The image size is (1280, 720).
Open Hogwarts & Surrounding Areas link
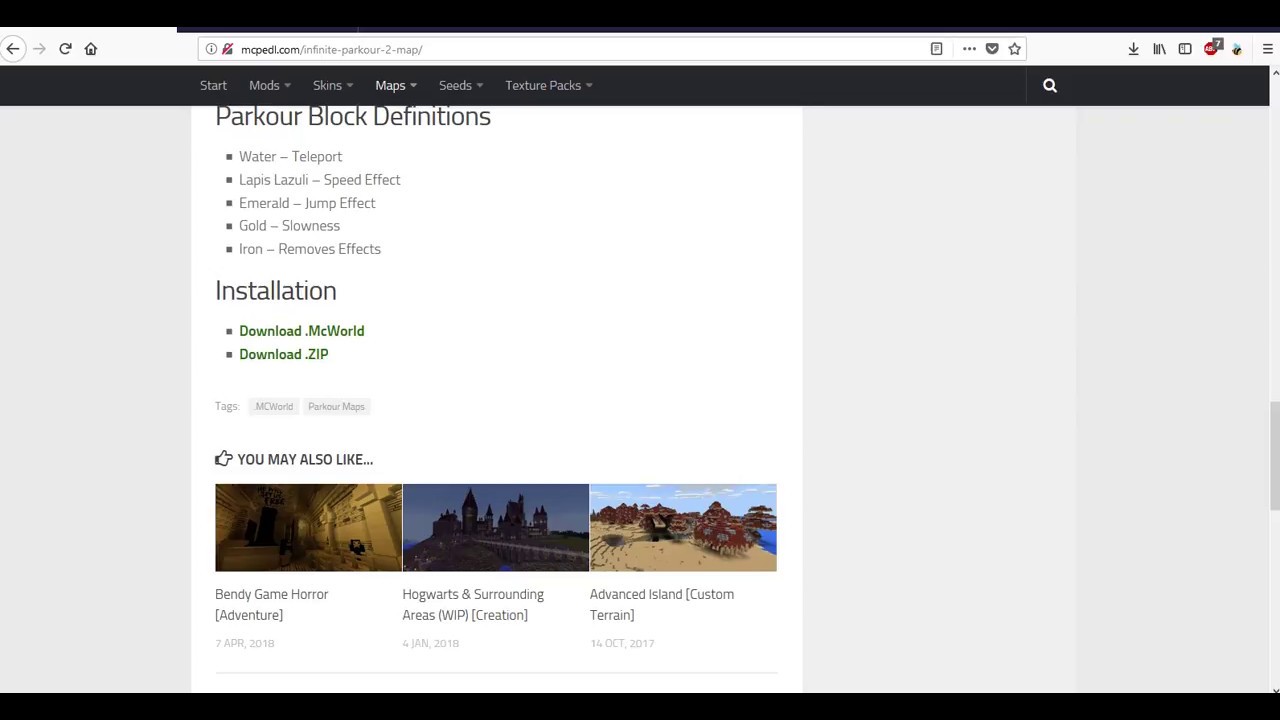[x=473, y=605]
